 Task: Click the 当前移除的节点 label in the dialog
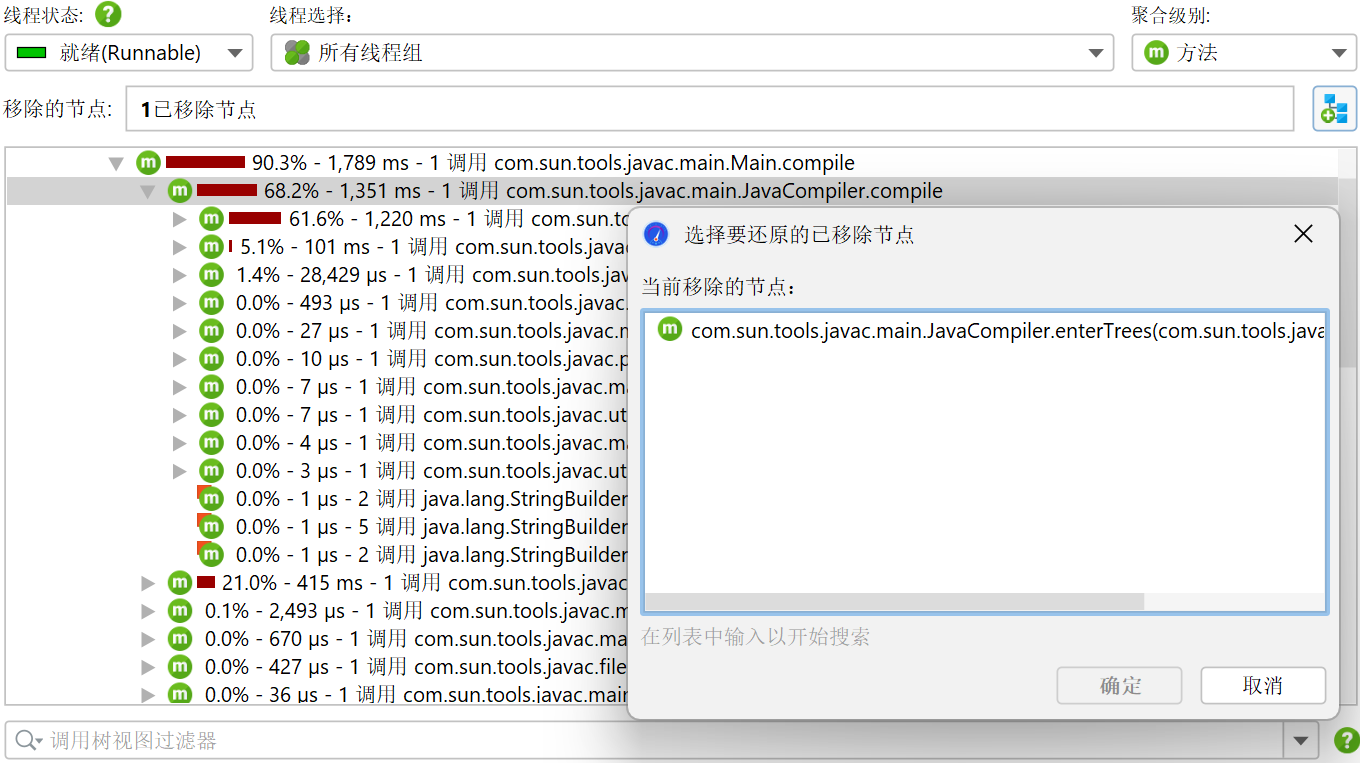[x=719, y=288]
